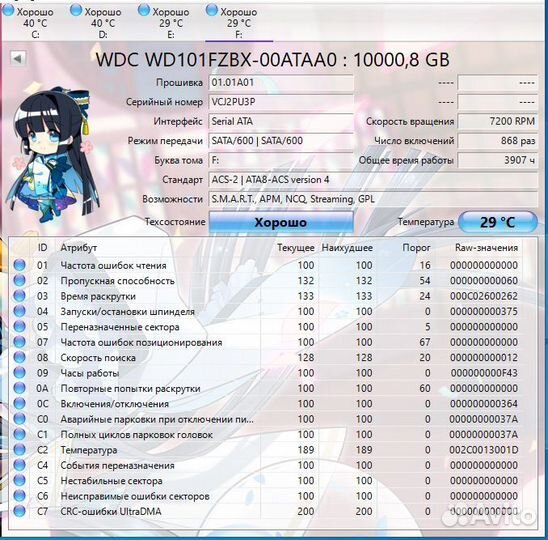Click the Порог column header
The image size is (548, 540).
click(416, 248)
